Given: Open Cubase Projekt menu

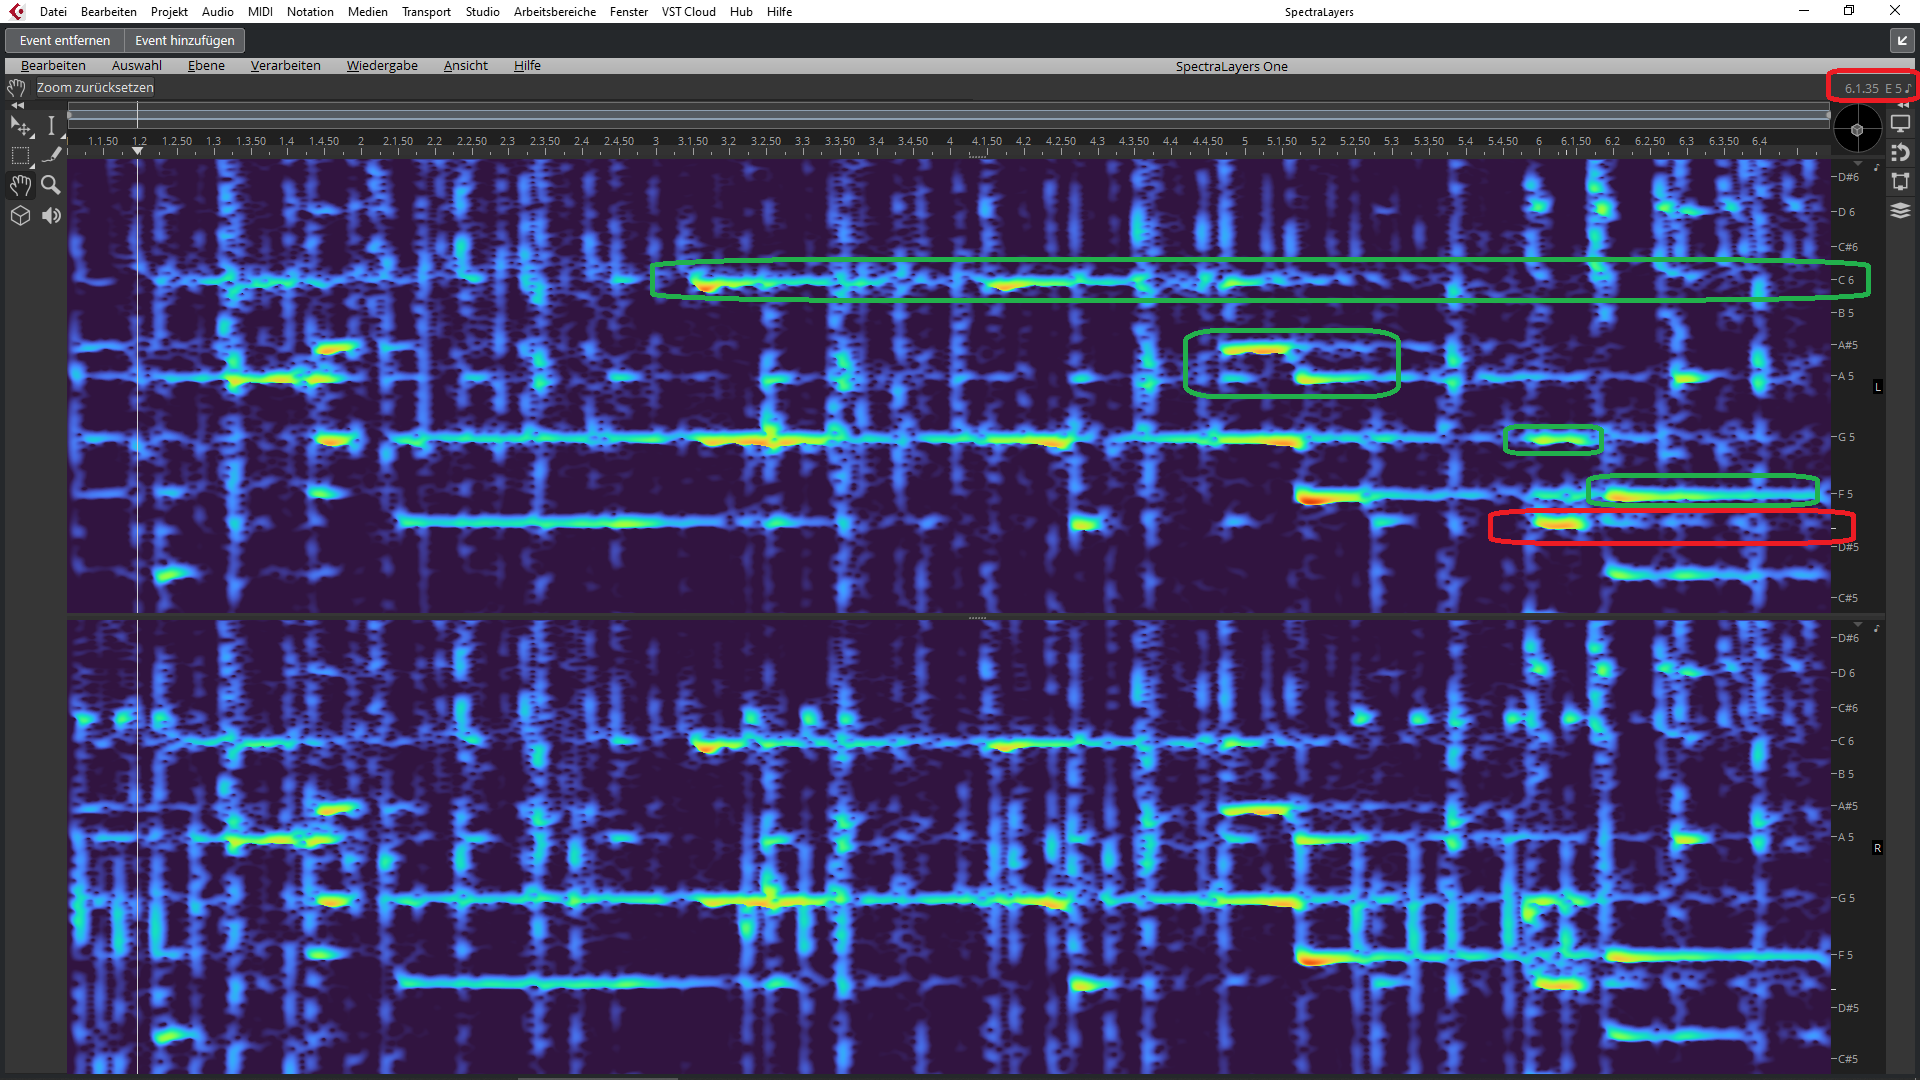Looking at the screenshot, I should [169, 12].
